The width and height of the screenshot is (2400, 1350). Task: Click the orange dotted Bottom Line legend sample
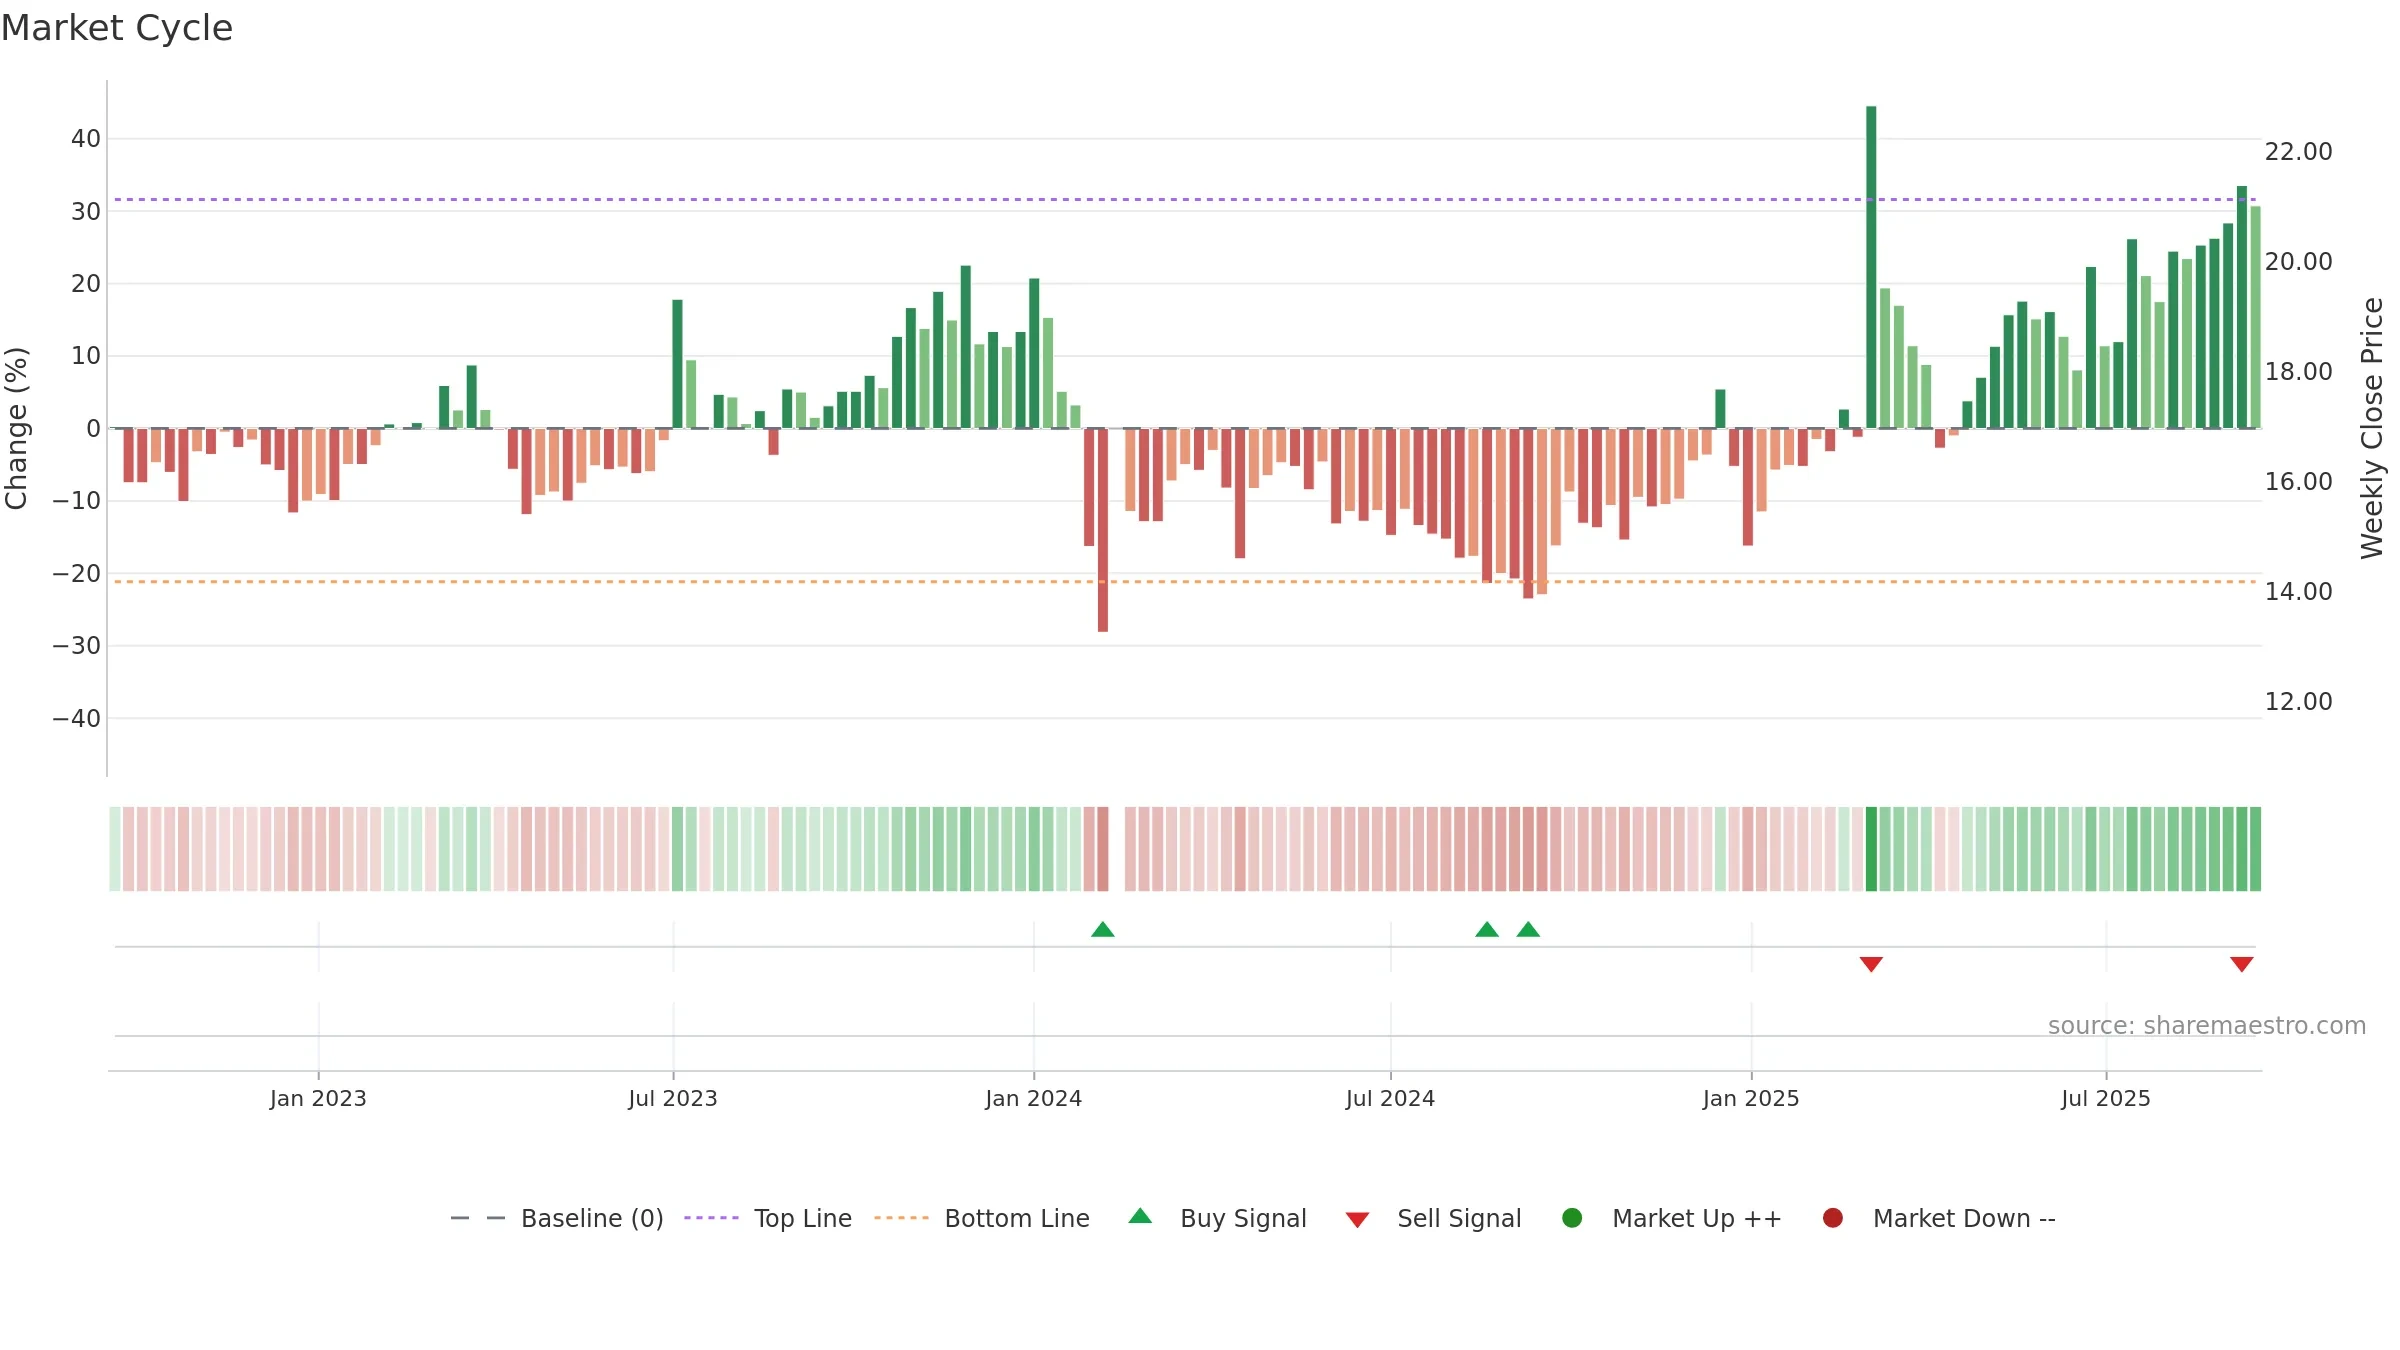point(901,1218)
